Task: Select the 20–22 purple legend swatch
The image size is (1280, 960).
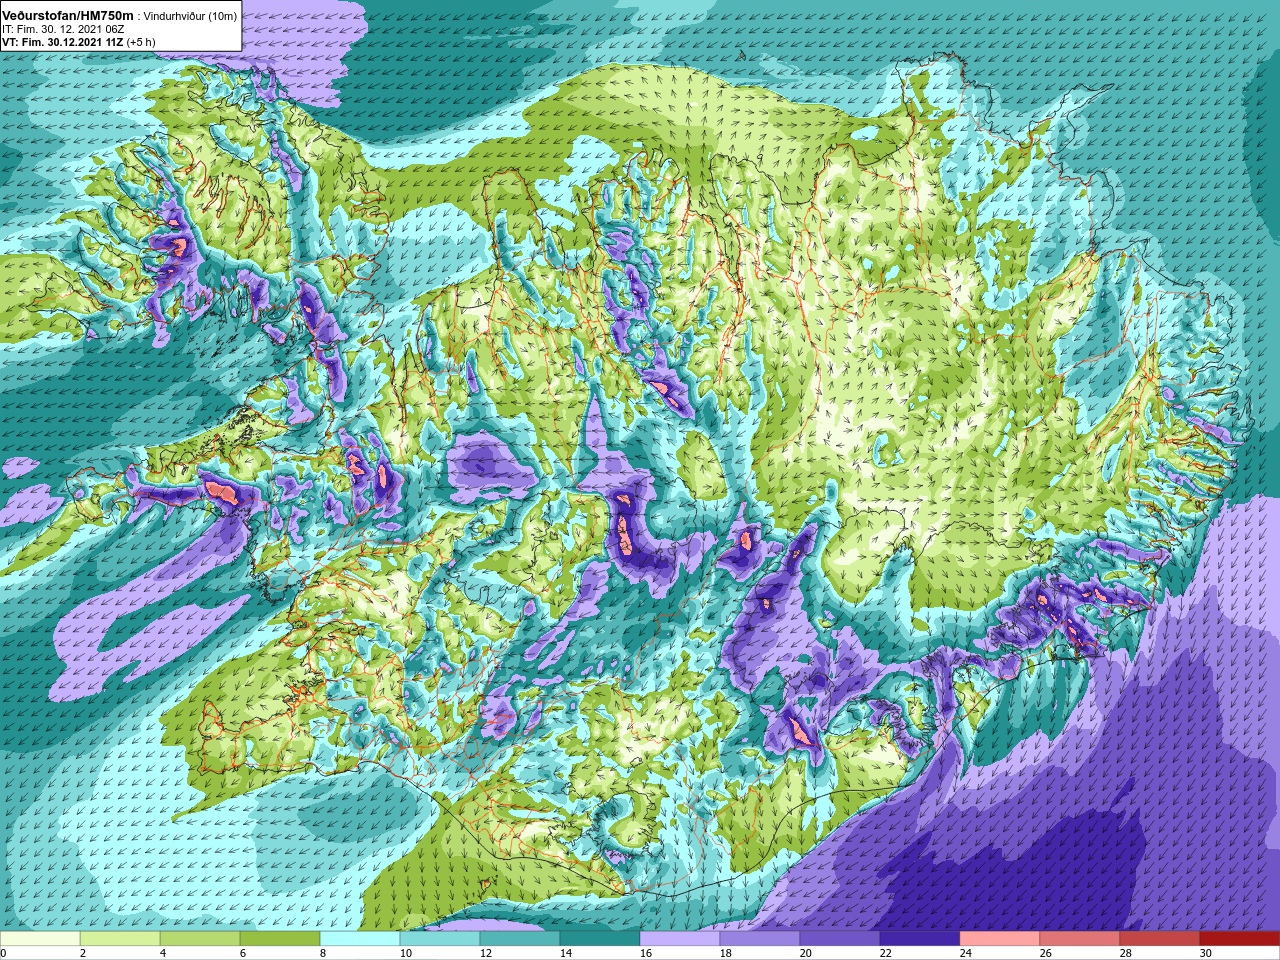Action: coord(840,939)
